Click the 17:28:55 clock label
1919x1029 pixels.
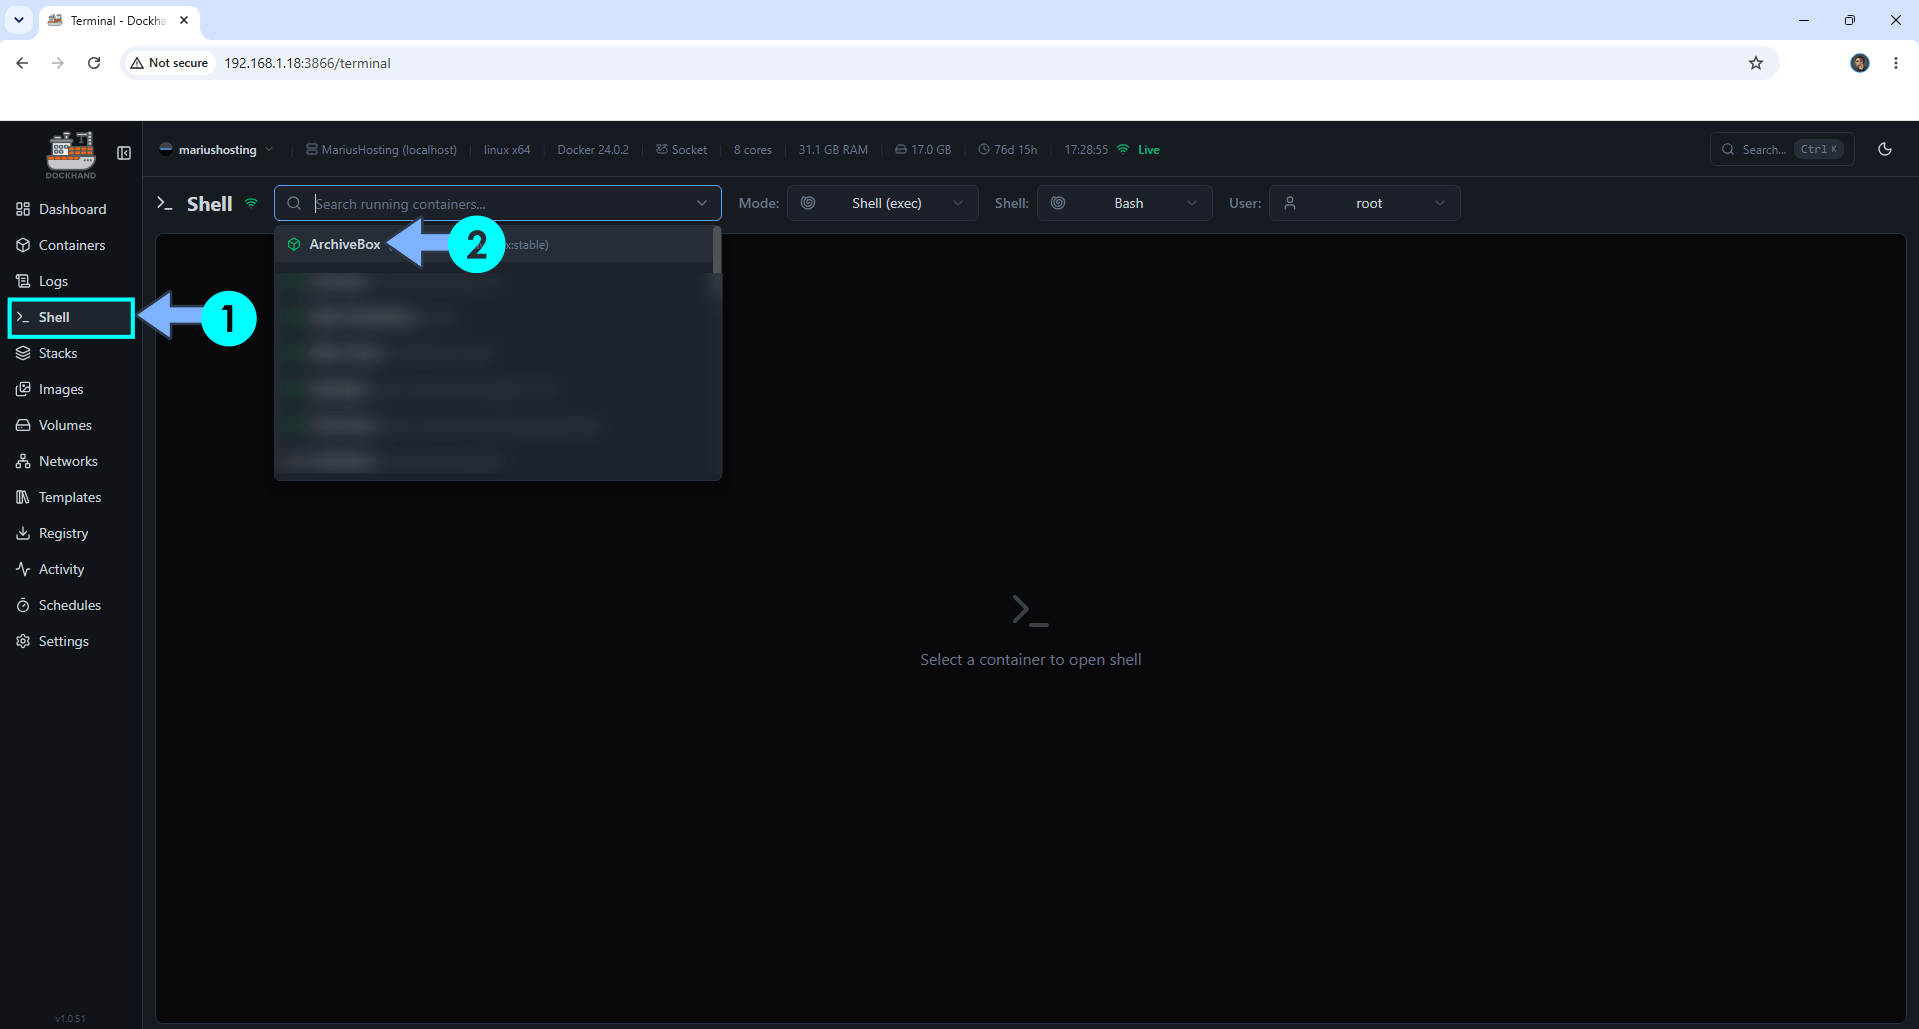click(1086, 150)
